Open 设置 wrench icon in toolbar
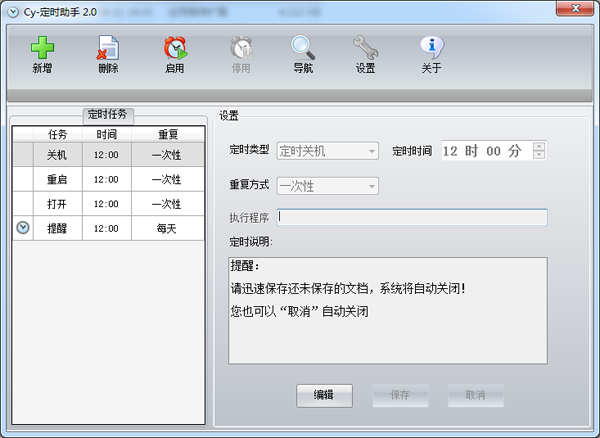 pyautogui.click(x=365, y=48)
